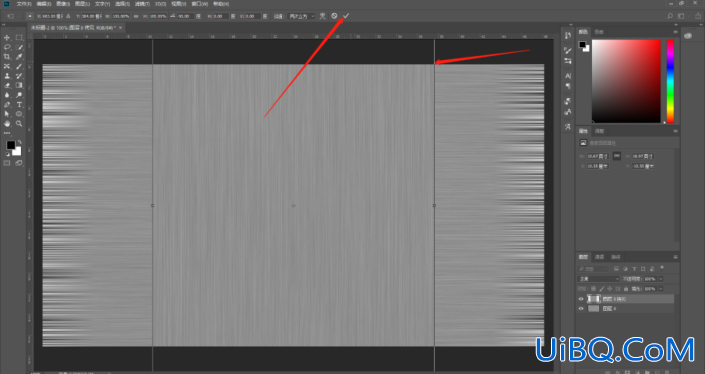This screenshot has width=705, height=374.
Task: Select the Spot Healing Brush tool
Action: pyautogui.click(x=7, y=67)
